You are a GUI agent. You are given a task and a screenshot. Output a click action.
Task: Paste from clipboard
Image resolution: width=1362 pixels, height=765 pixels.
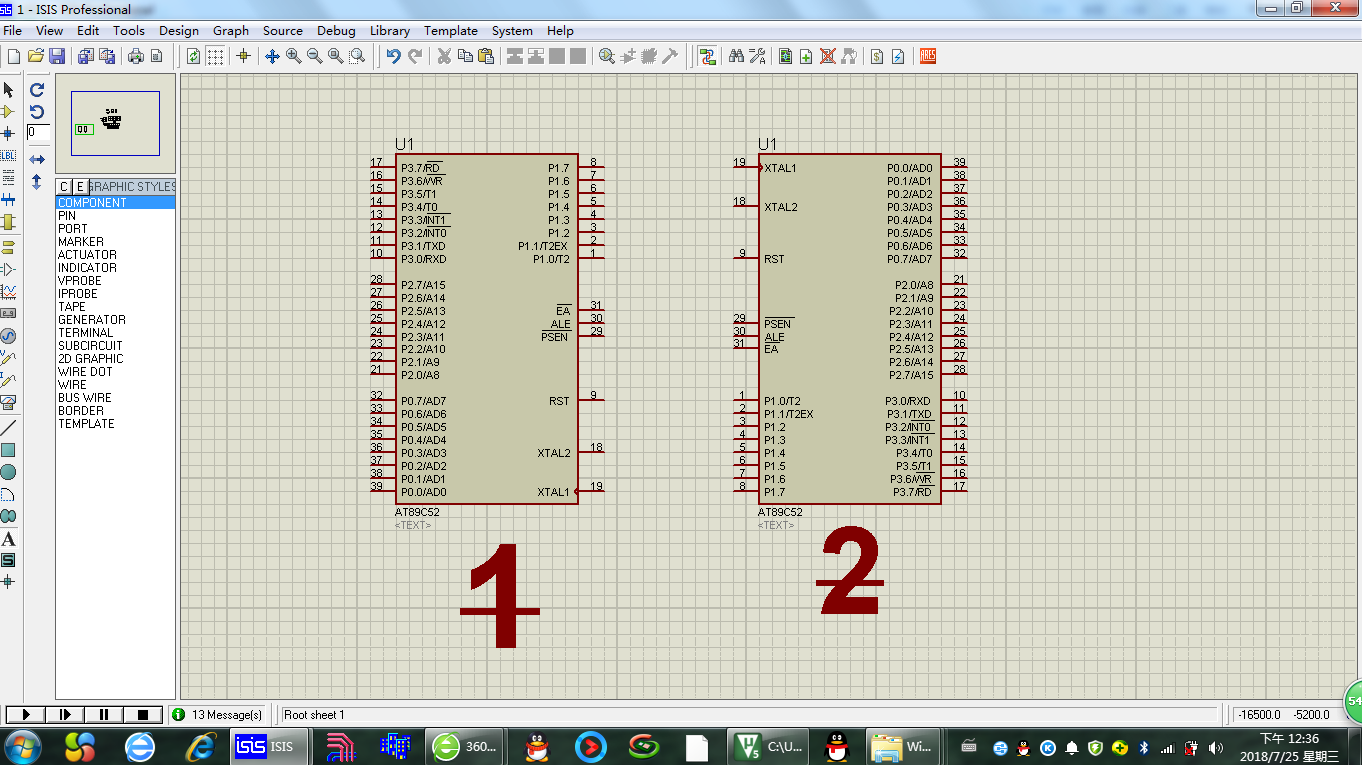(x=486, y=56)
